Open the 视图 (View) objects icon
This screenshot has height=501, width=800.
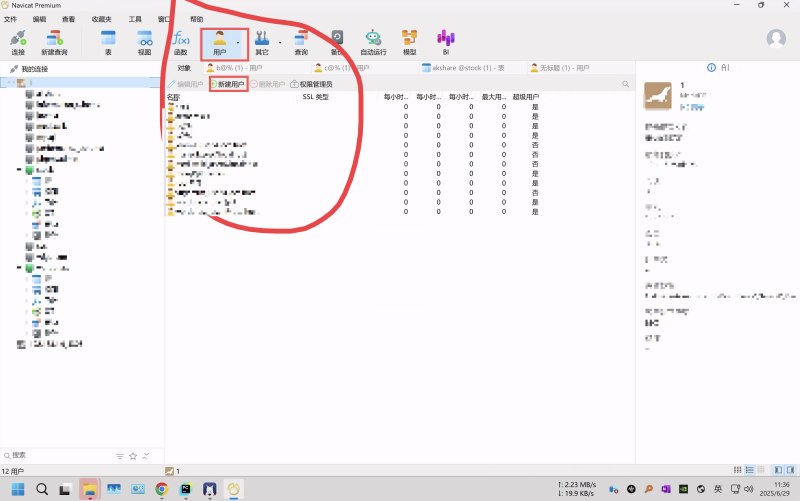(x=144, y=41)
